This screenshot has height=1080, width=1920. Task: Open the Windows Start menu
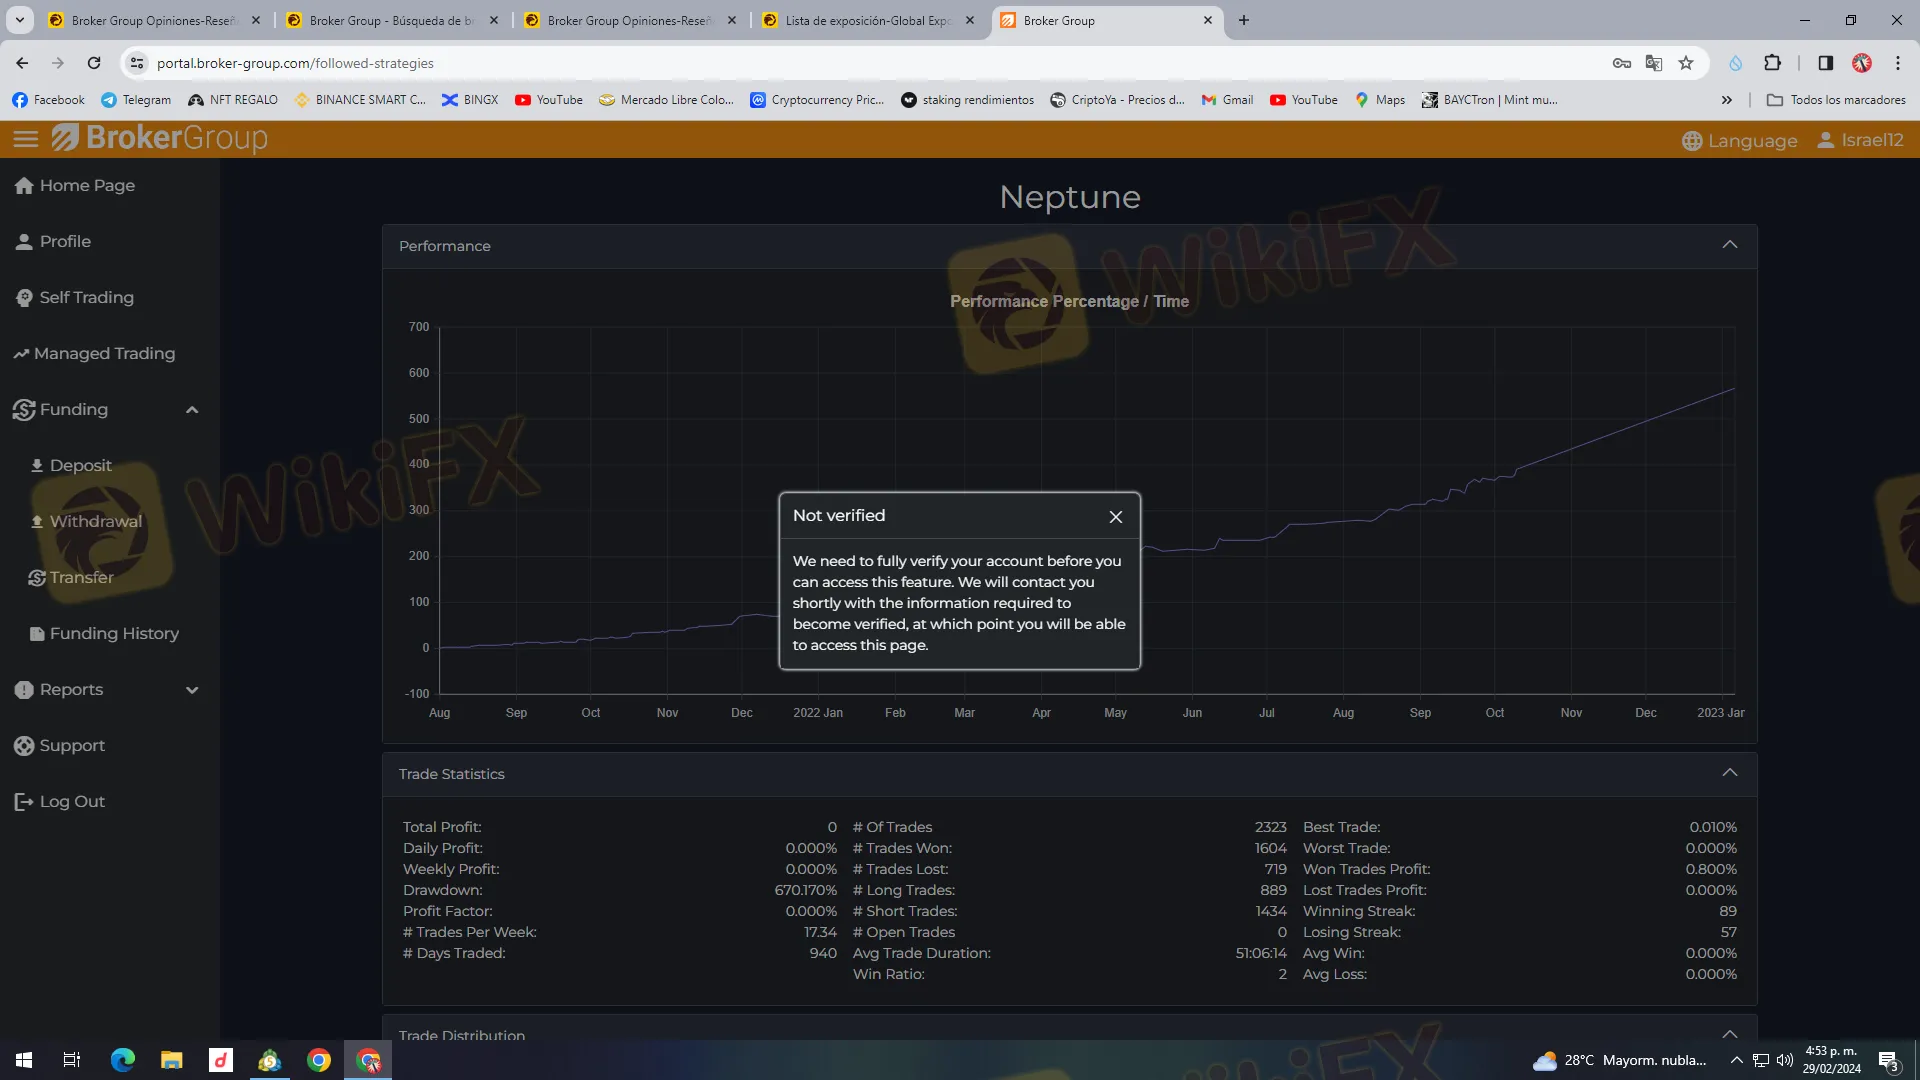click(x=24, y=1060)
